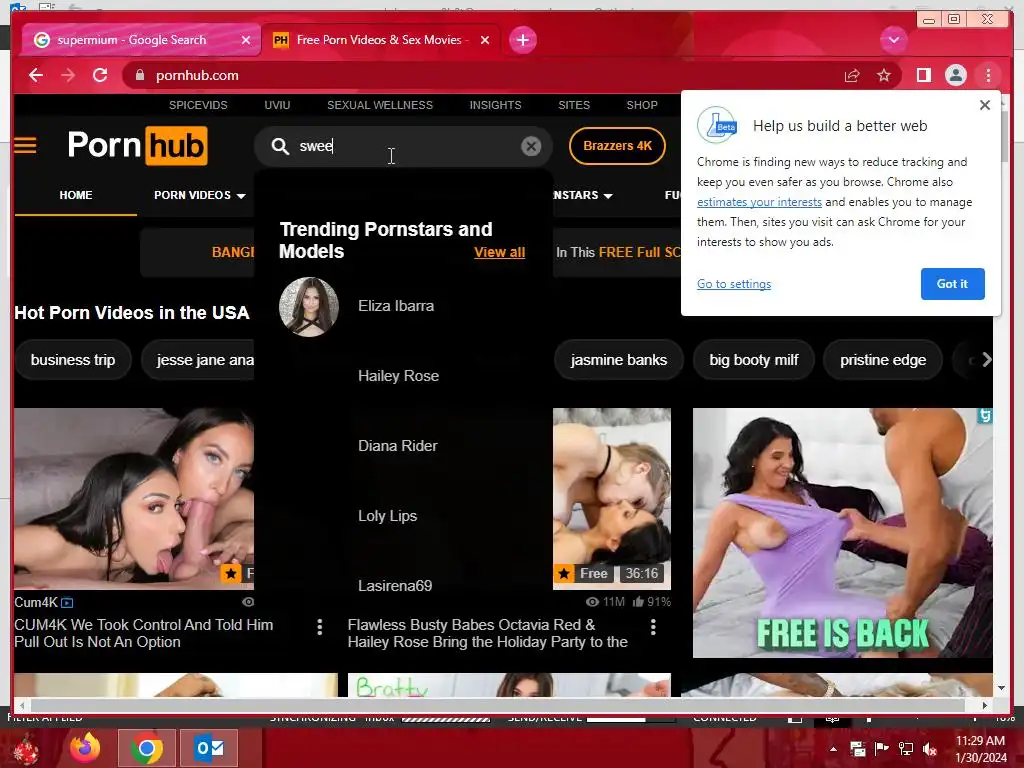Follow the Go to settings link
Screen dimensions: 1024x768
734,284
